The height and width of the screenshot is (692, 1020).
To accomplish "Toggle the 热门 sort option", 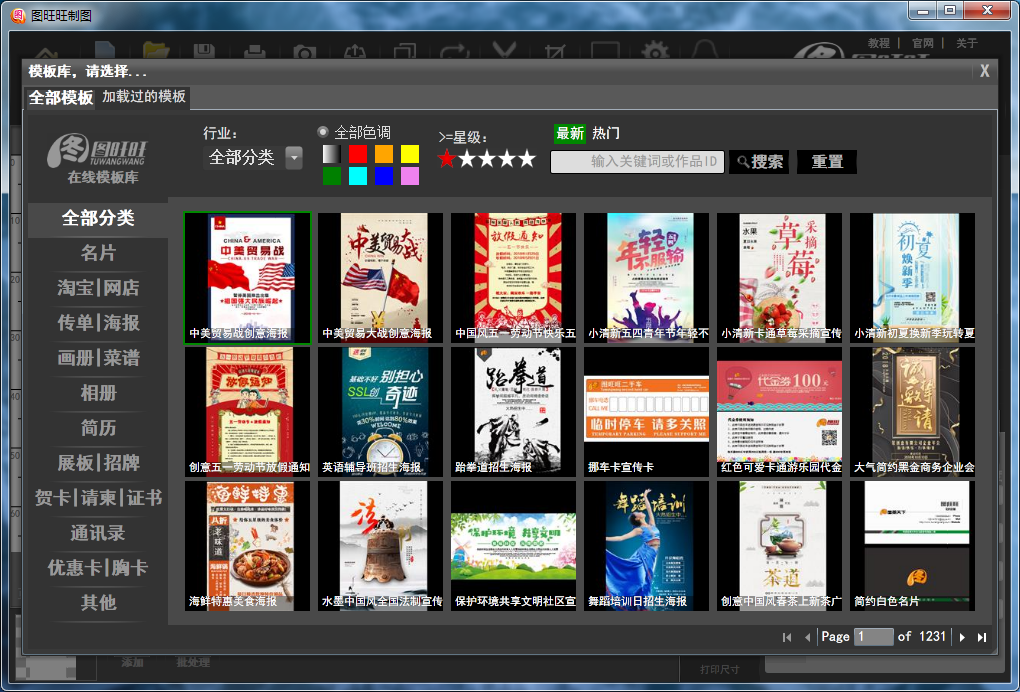I will pos(606,133).
